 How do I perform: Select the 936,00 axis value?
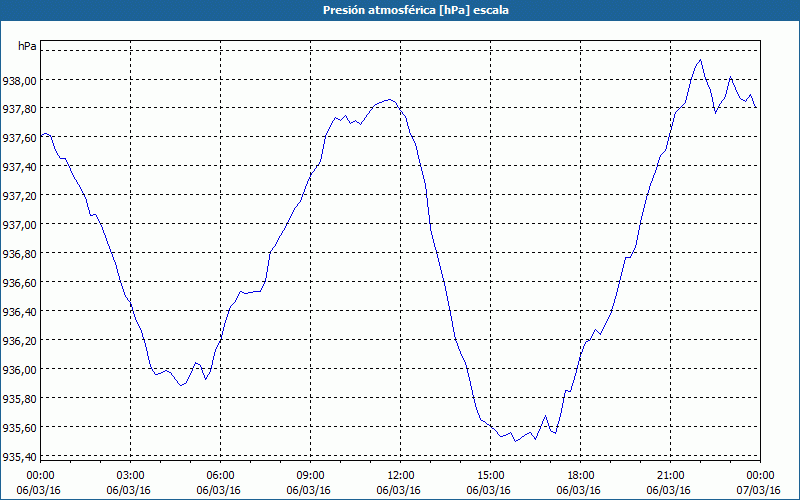(x=19, y=369)
